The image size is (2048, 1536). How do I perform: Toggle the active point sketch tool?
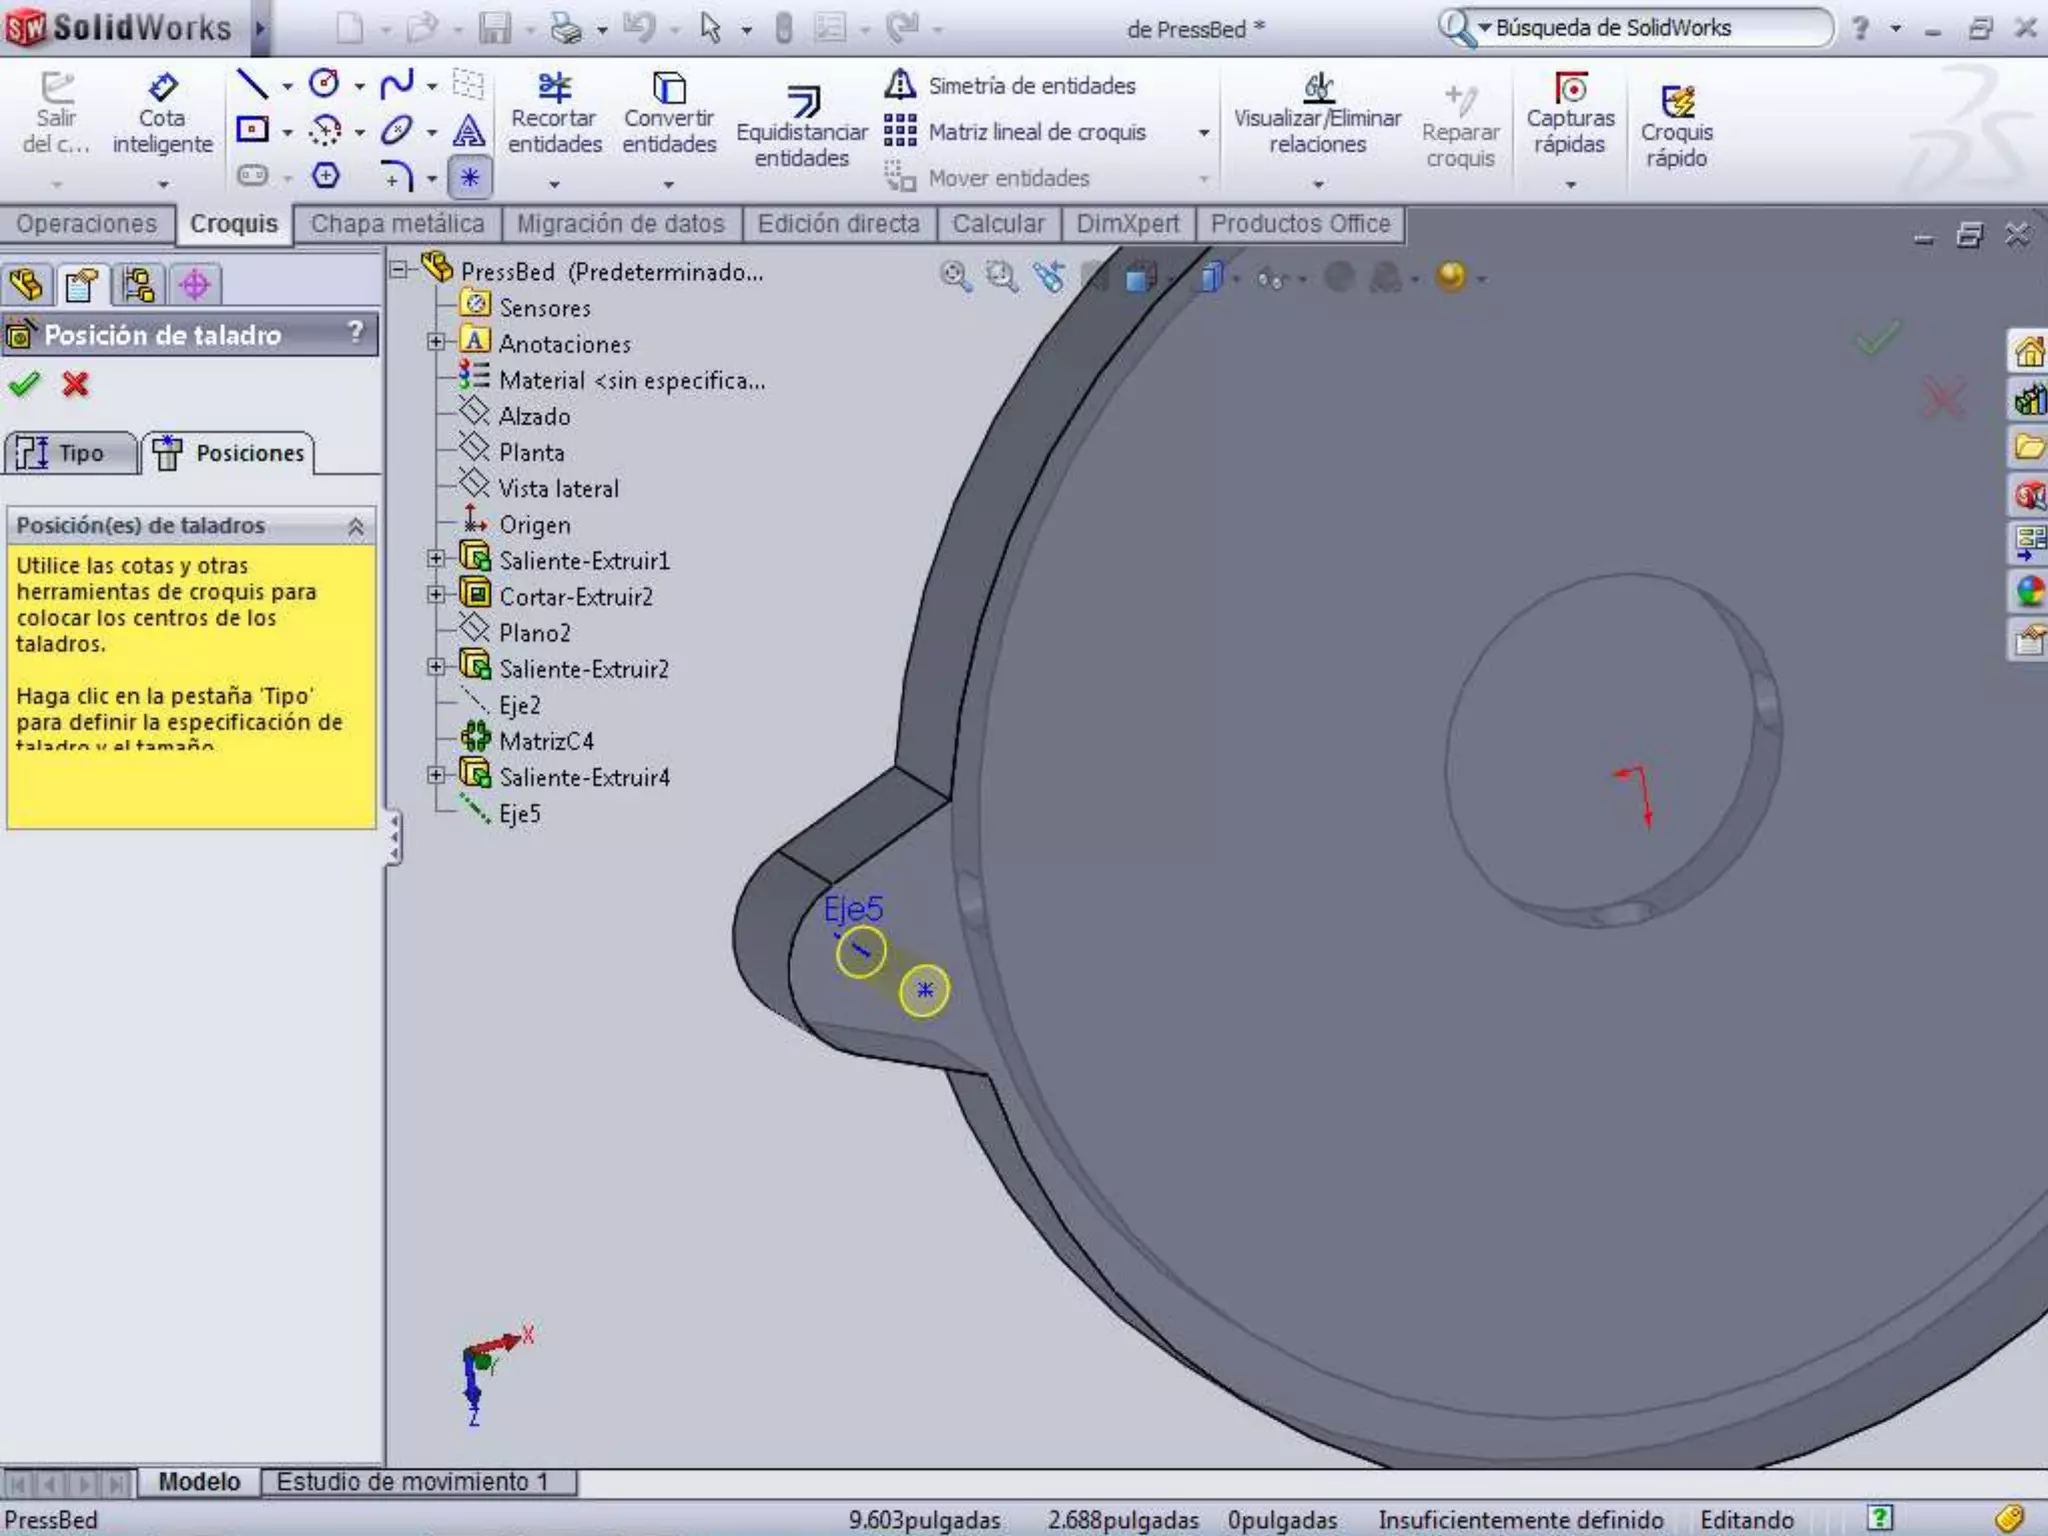pyautogui.click(x=469, y=178)
